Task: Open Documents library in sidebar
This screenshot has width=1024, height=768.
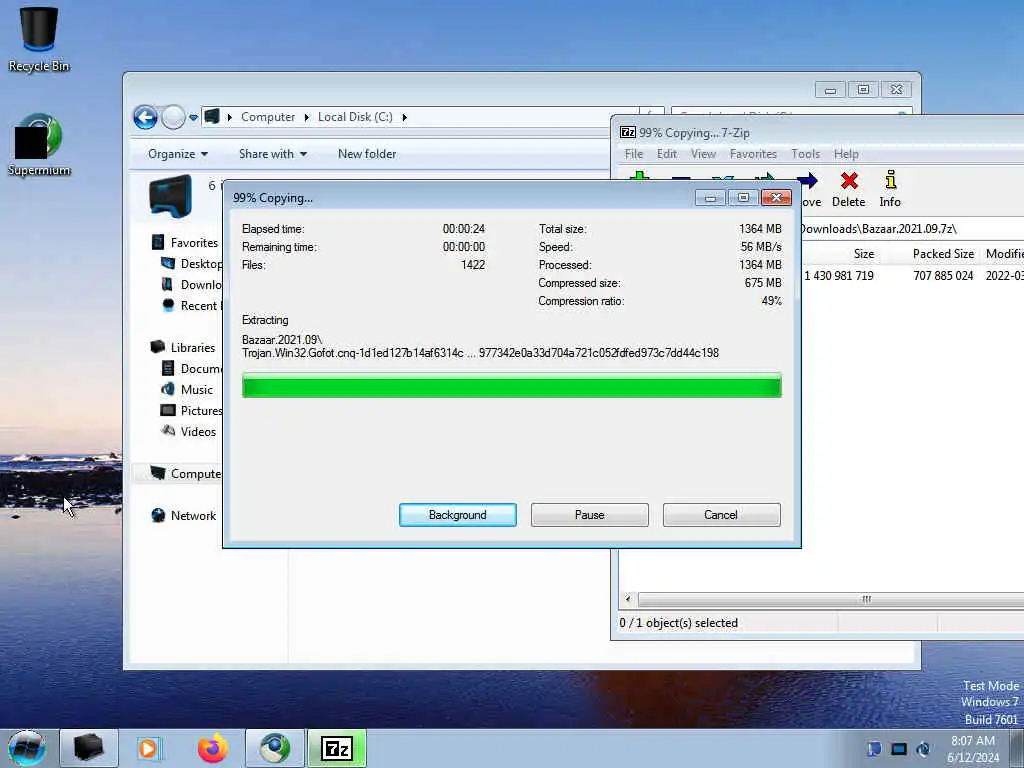Action: [x=193, y=368]
